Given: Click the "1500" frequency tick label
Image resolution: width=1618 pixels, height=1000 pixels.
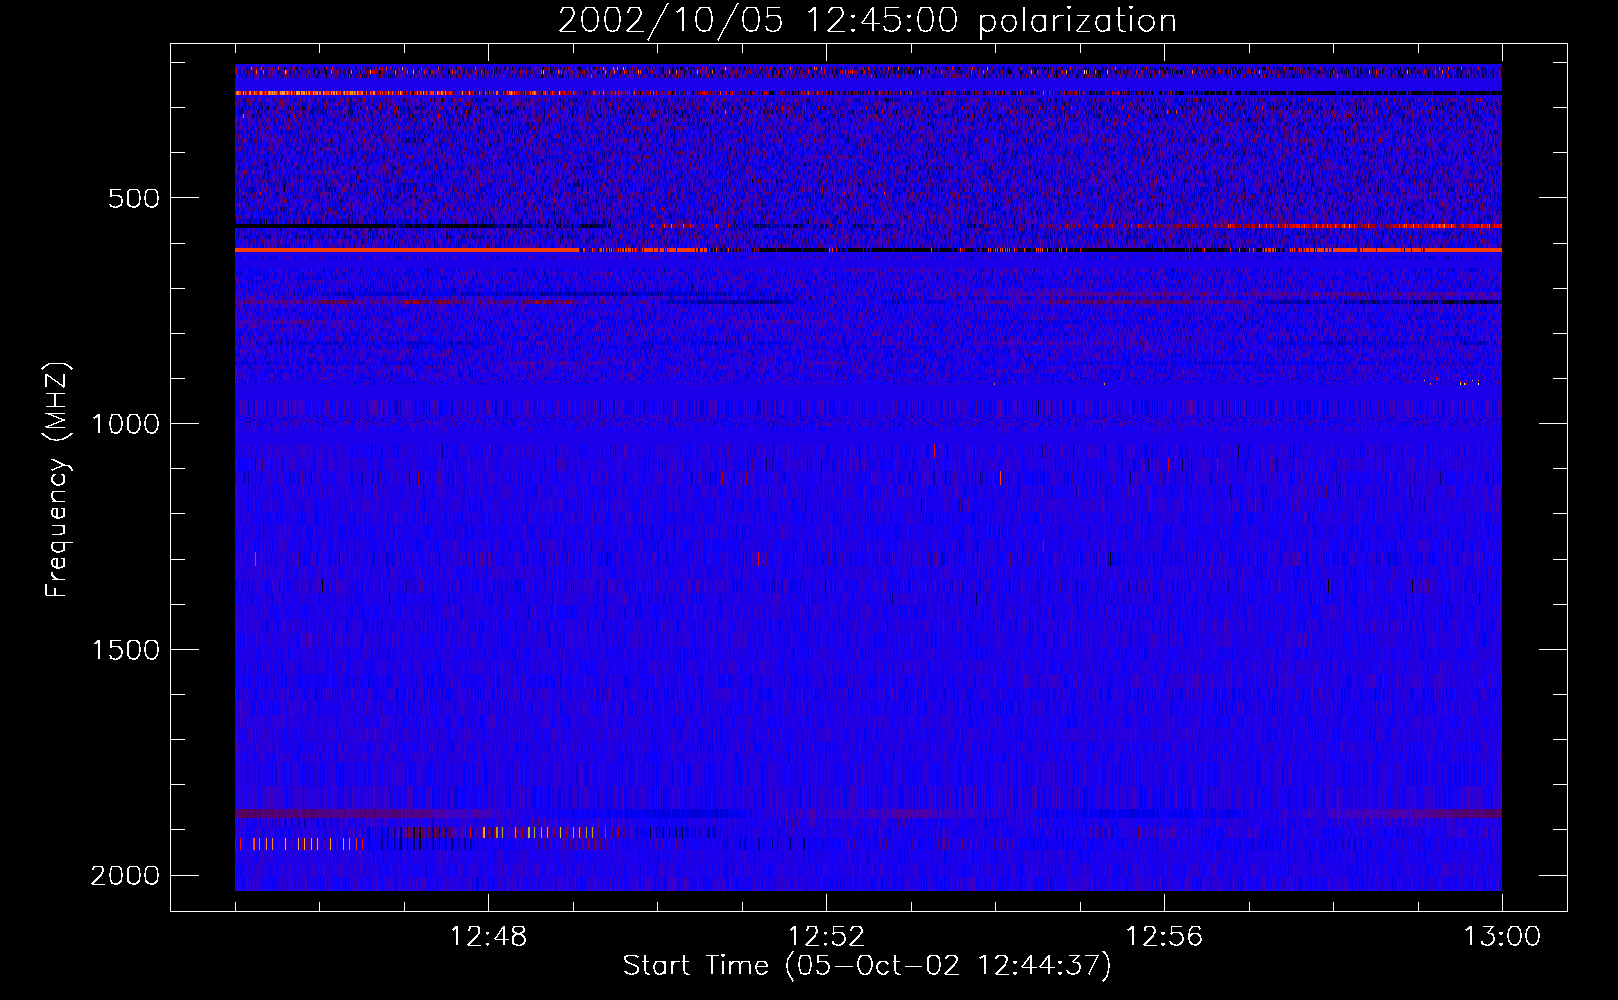Looking at the screenshot, I should [x=125, y=650].
